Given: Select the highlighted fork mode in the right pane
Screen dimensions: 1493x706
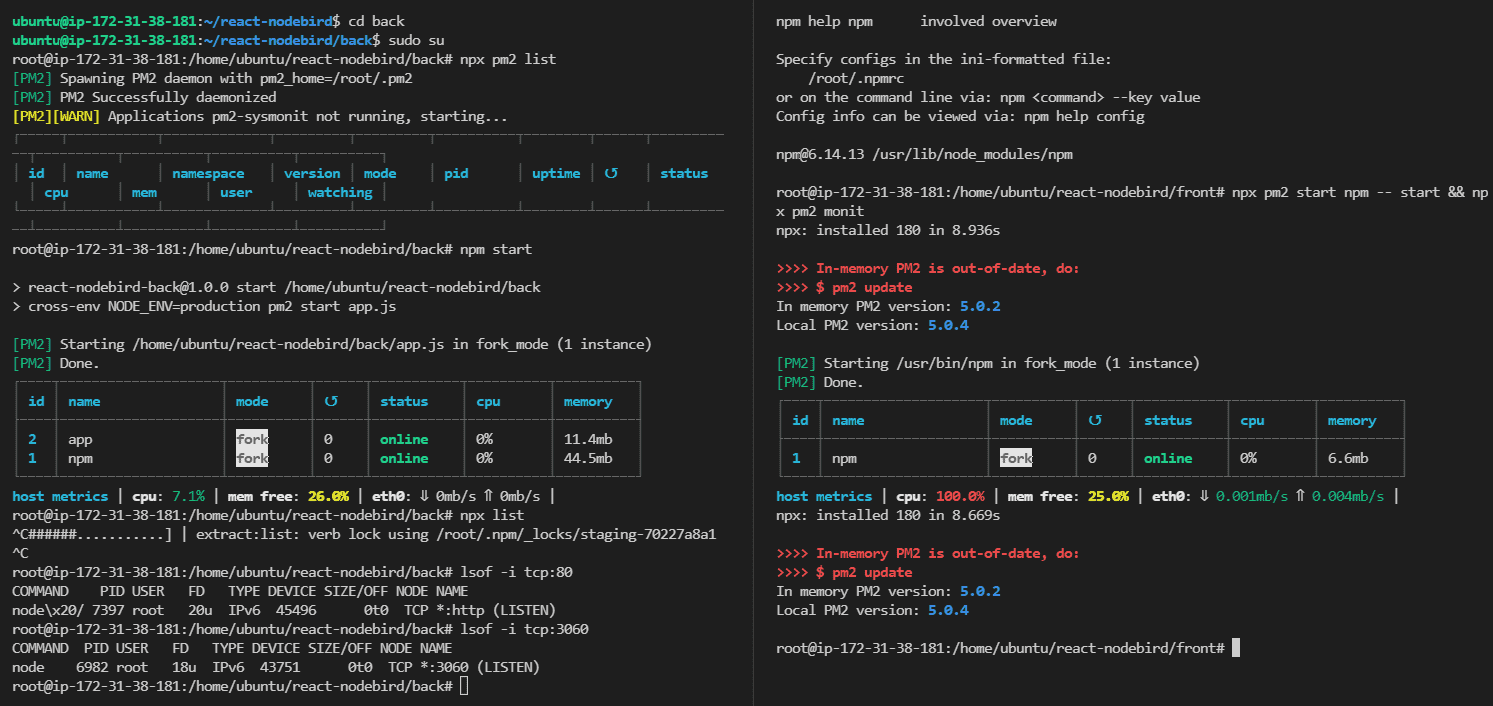Looking at the screenshot, I should 1016,458.
